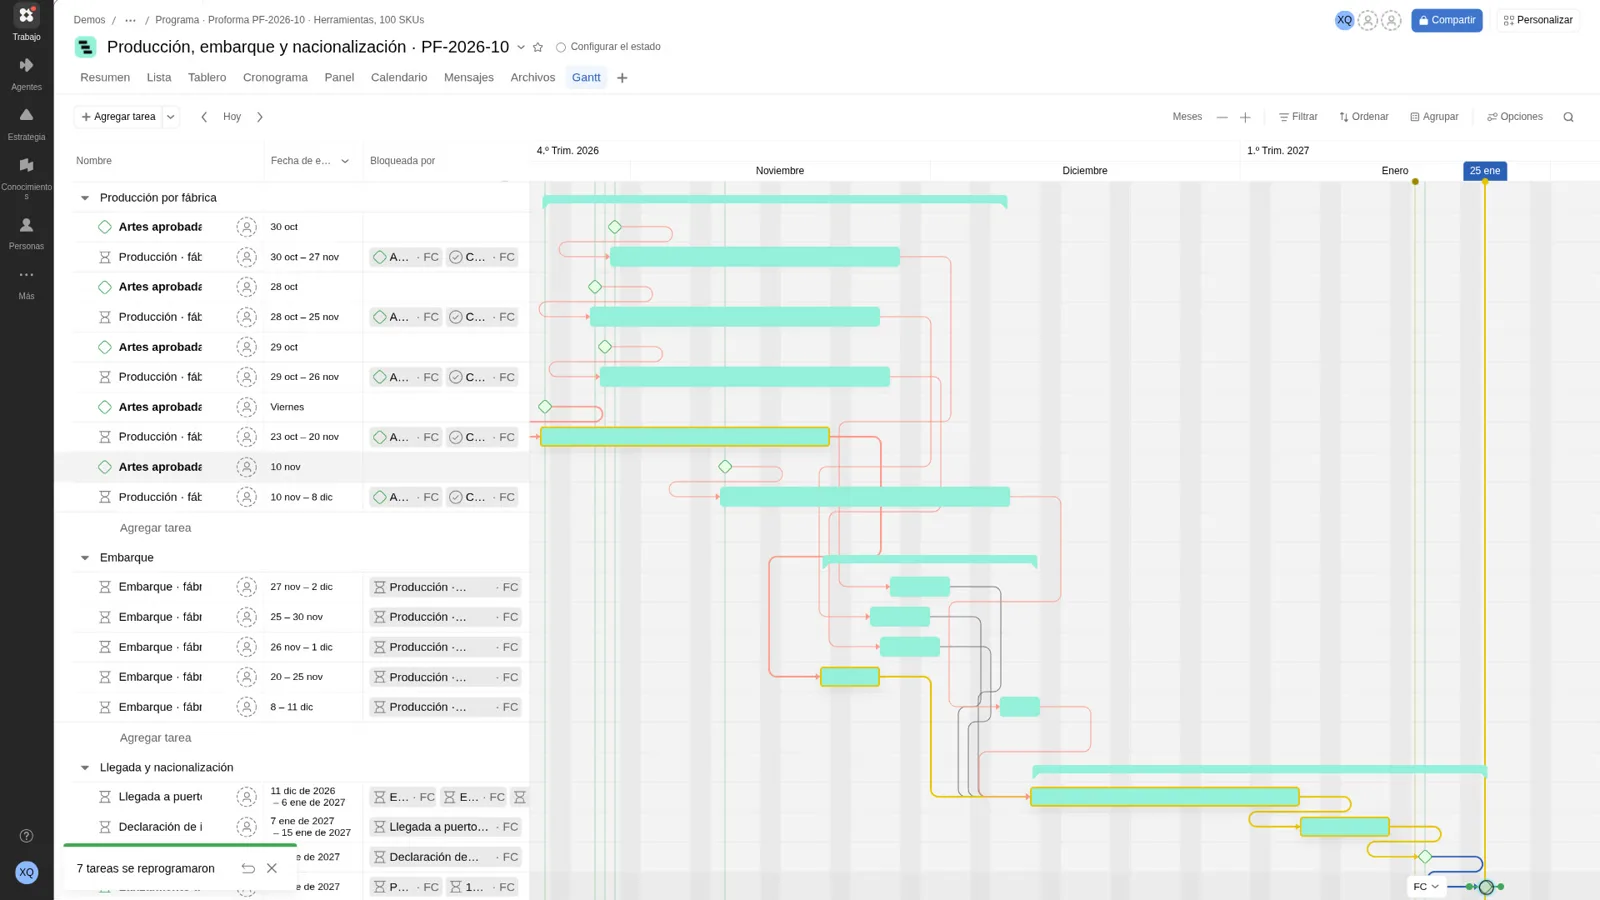1600x900 pixels.
Task: Zoom in the timeline with plus icon
Action: click(1245, 117)
